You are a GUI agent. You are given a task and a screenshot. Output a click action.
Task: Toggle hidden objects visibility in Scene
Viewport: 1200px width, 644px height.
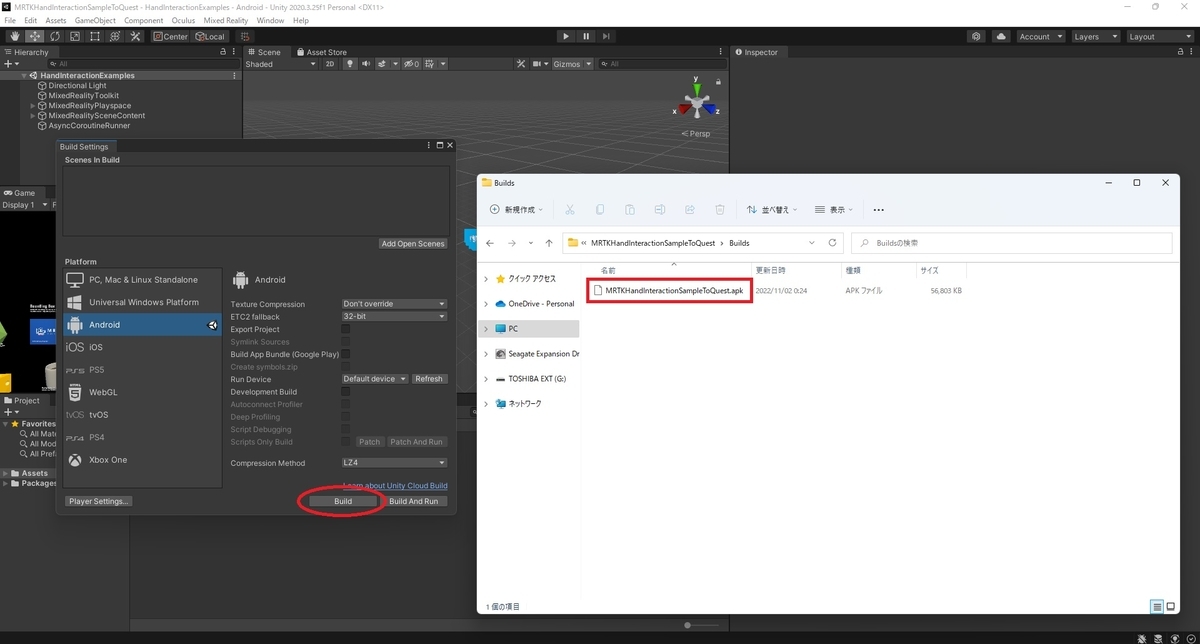[x=411, y=64]
